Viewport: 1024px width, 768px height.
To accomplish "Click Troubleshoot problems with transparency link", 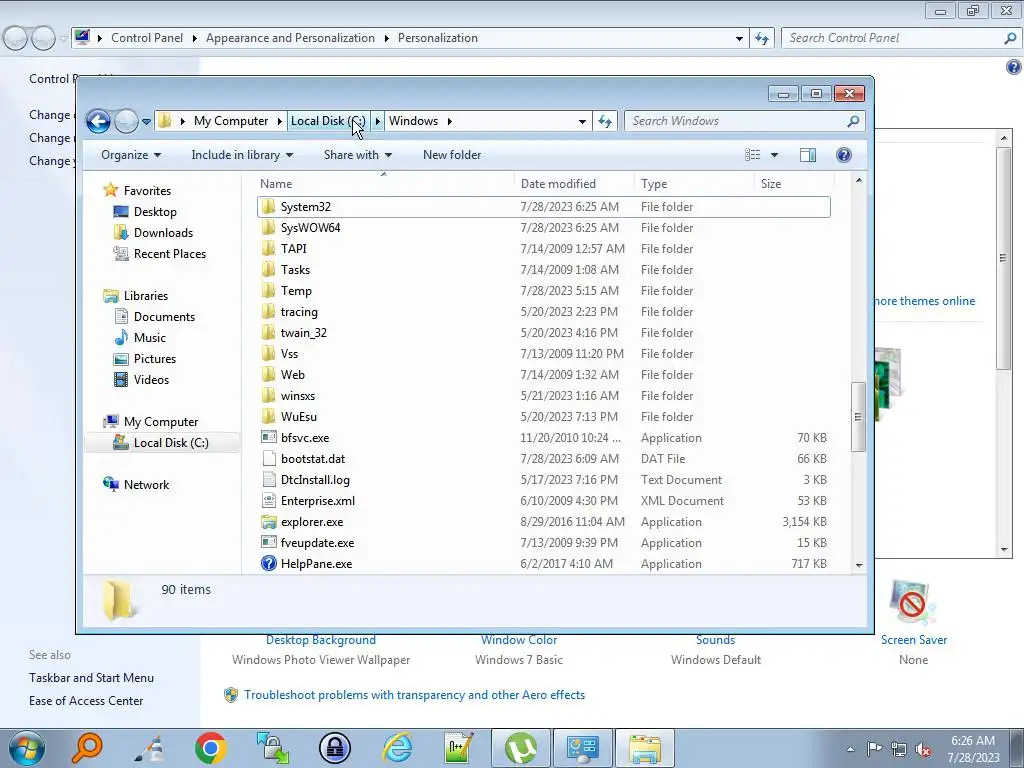I will coord(414,695).
